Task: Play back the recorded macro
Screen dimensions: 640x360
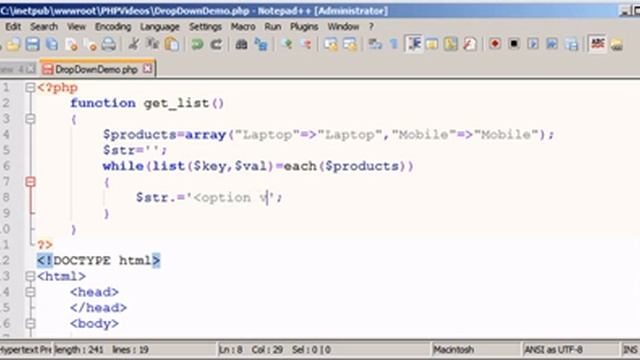Action: point(533,44)
